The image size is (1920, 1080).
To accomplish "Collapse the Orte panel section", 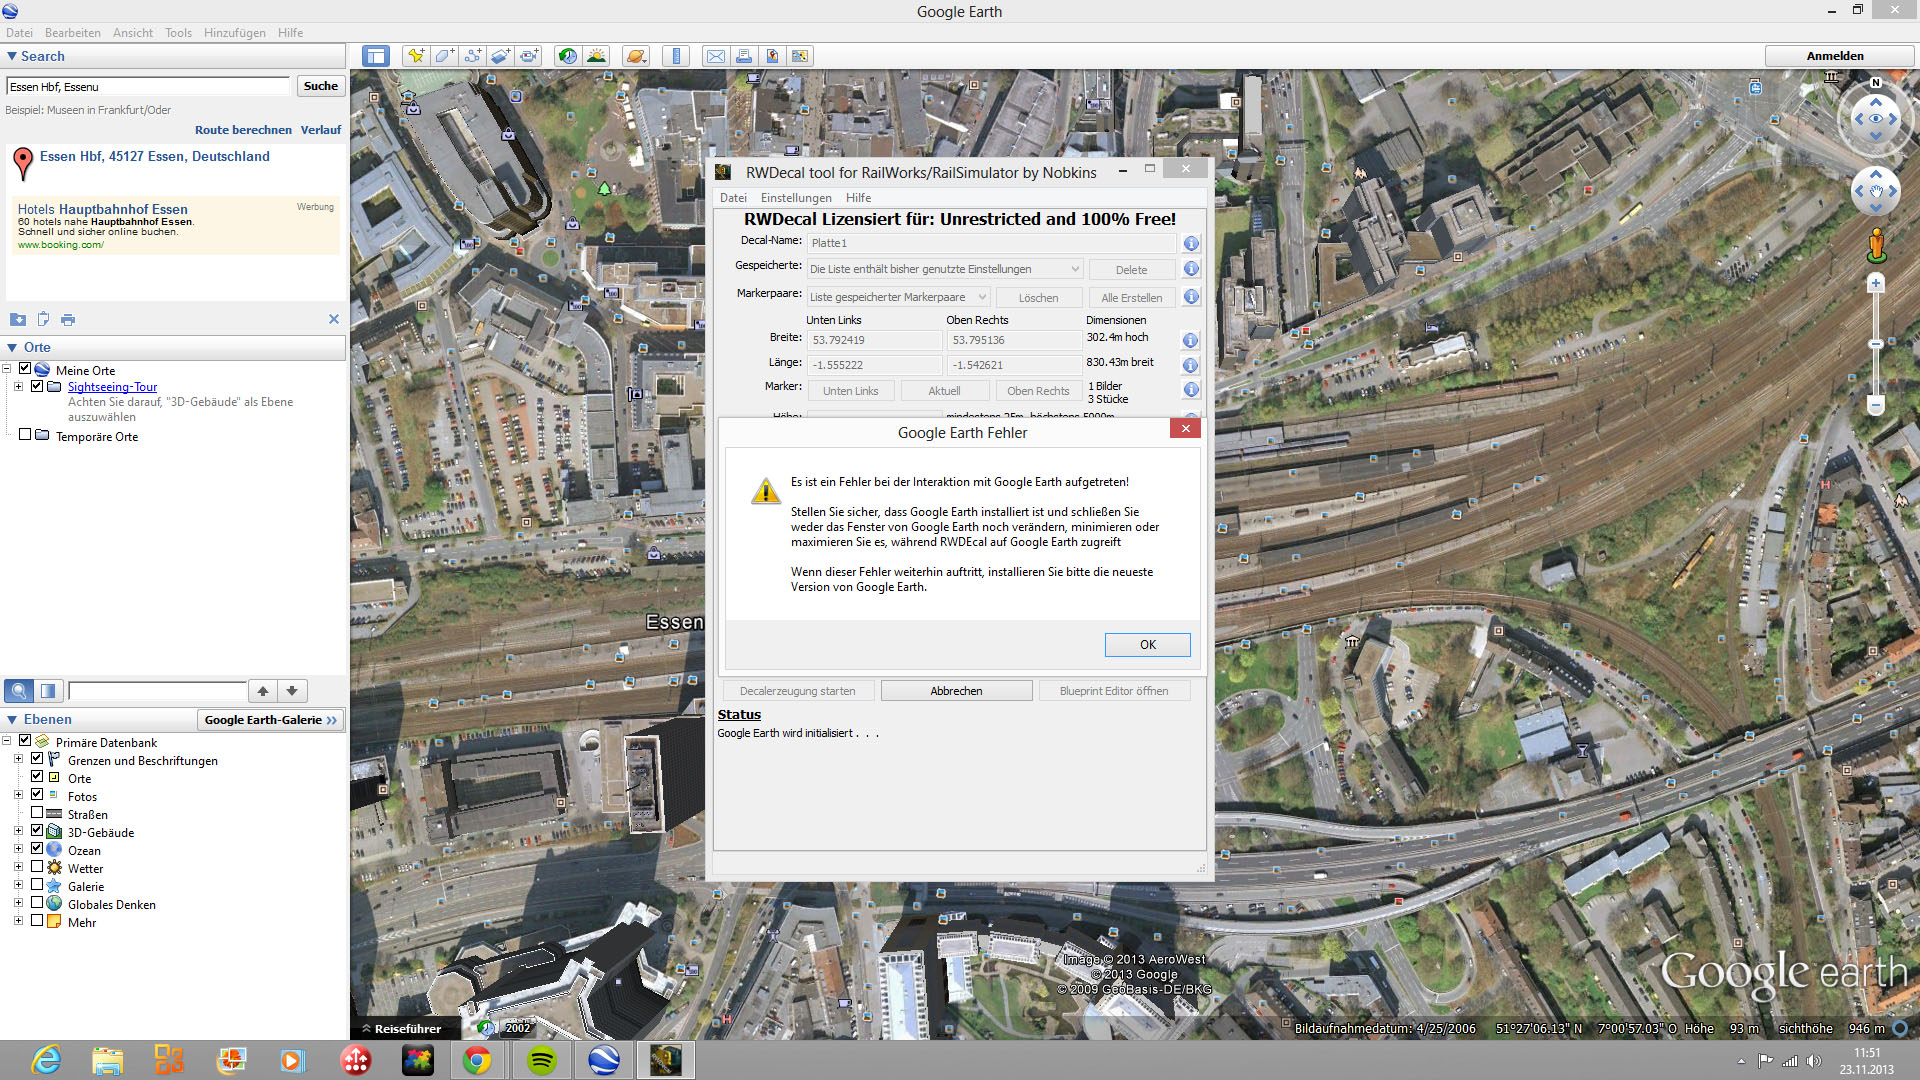I will point(12,348).
